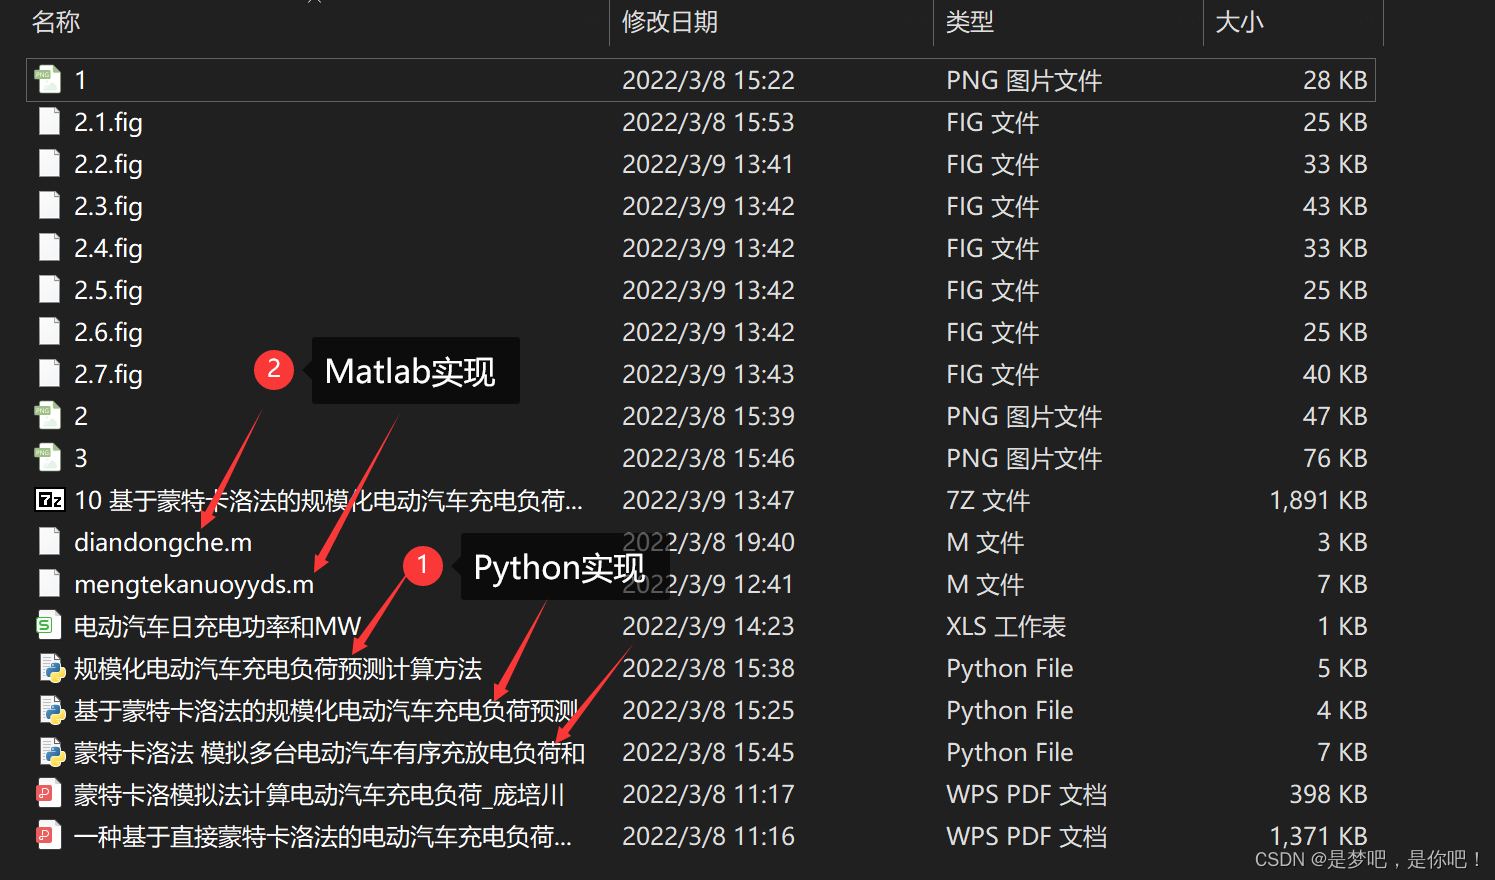
Task: Select 基于蒙特卡洛法的规模化电动汽车充电负荷预测 Python file
Action: point(325,710)
